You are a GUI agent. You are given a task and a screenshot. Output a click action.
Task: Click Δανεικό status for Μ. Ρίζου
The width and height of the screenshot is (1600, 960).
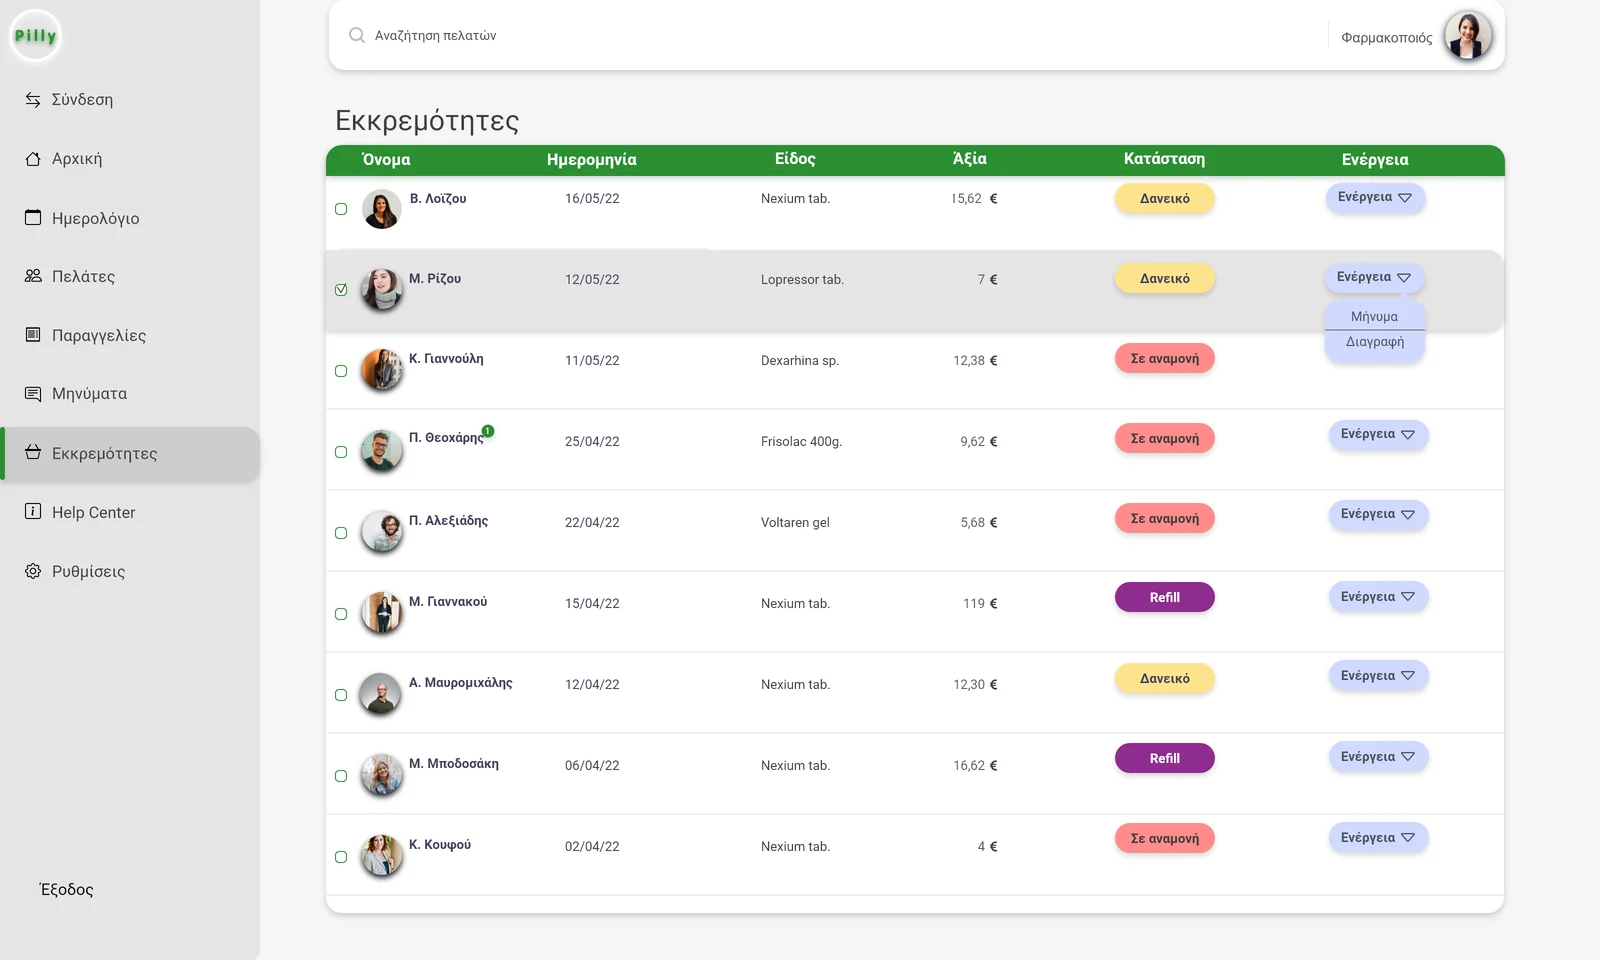[x=1165, y=278]
